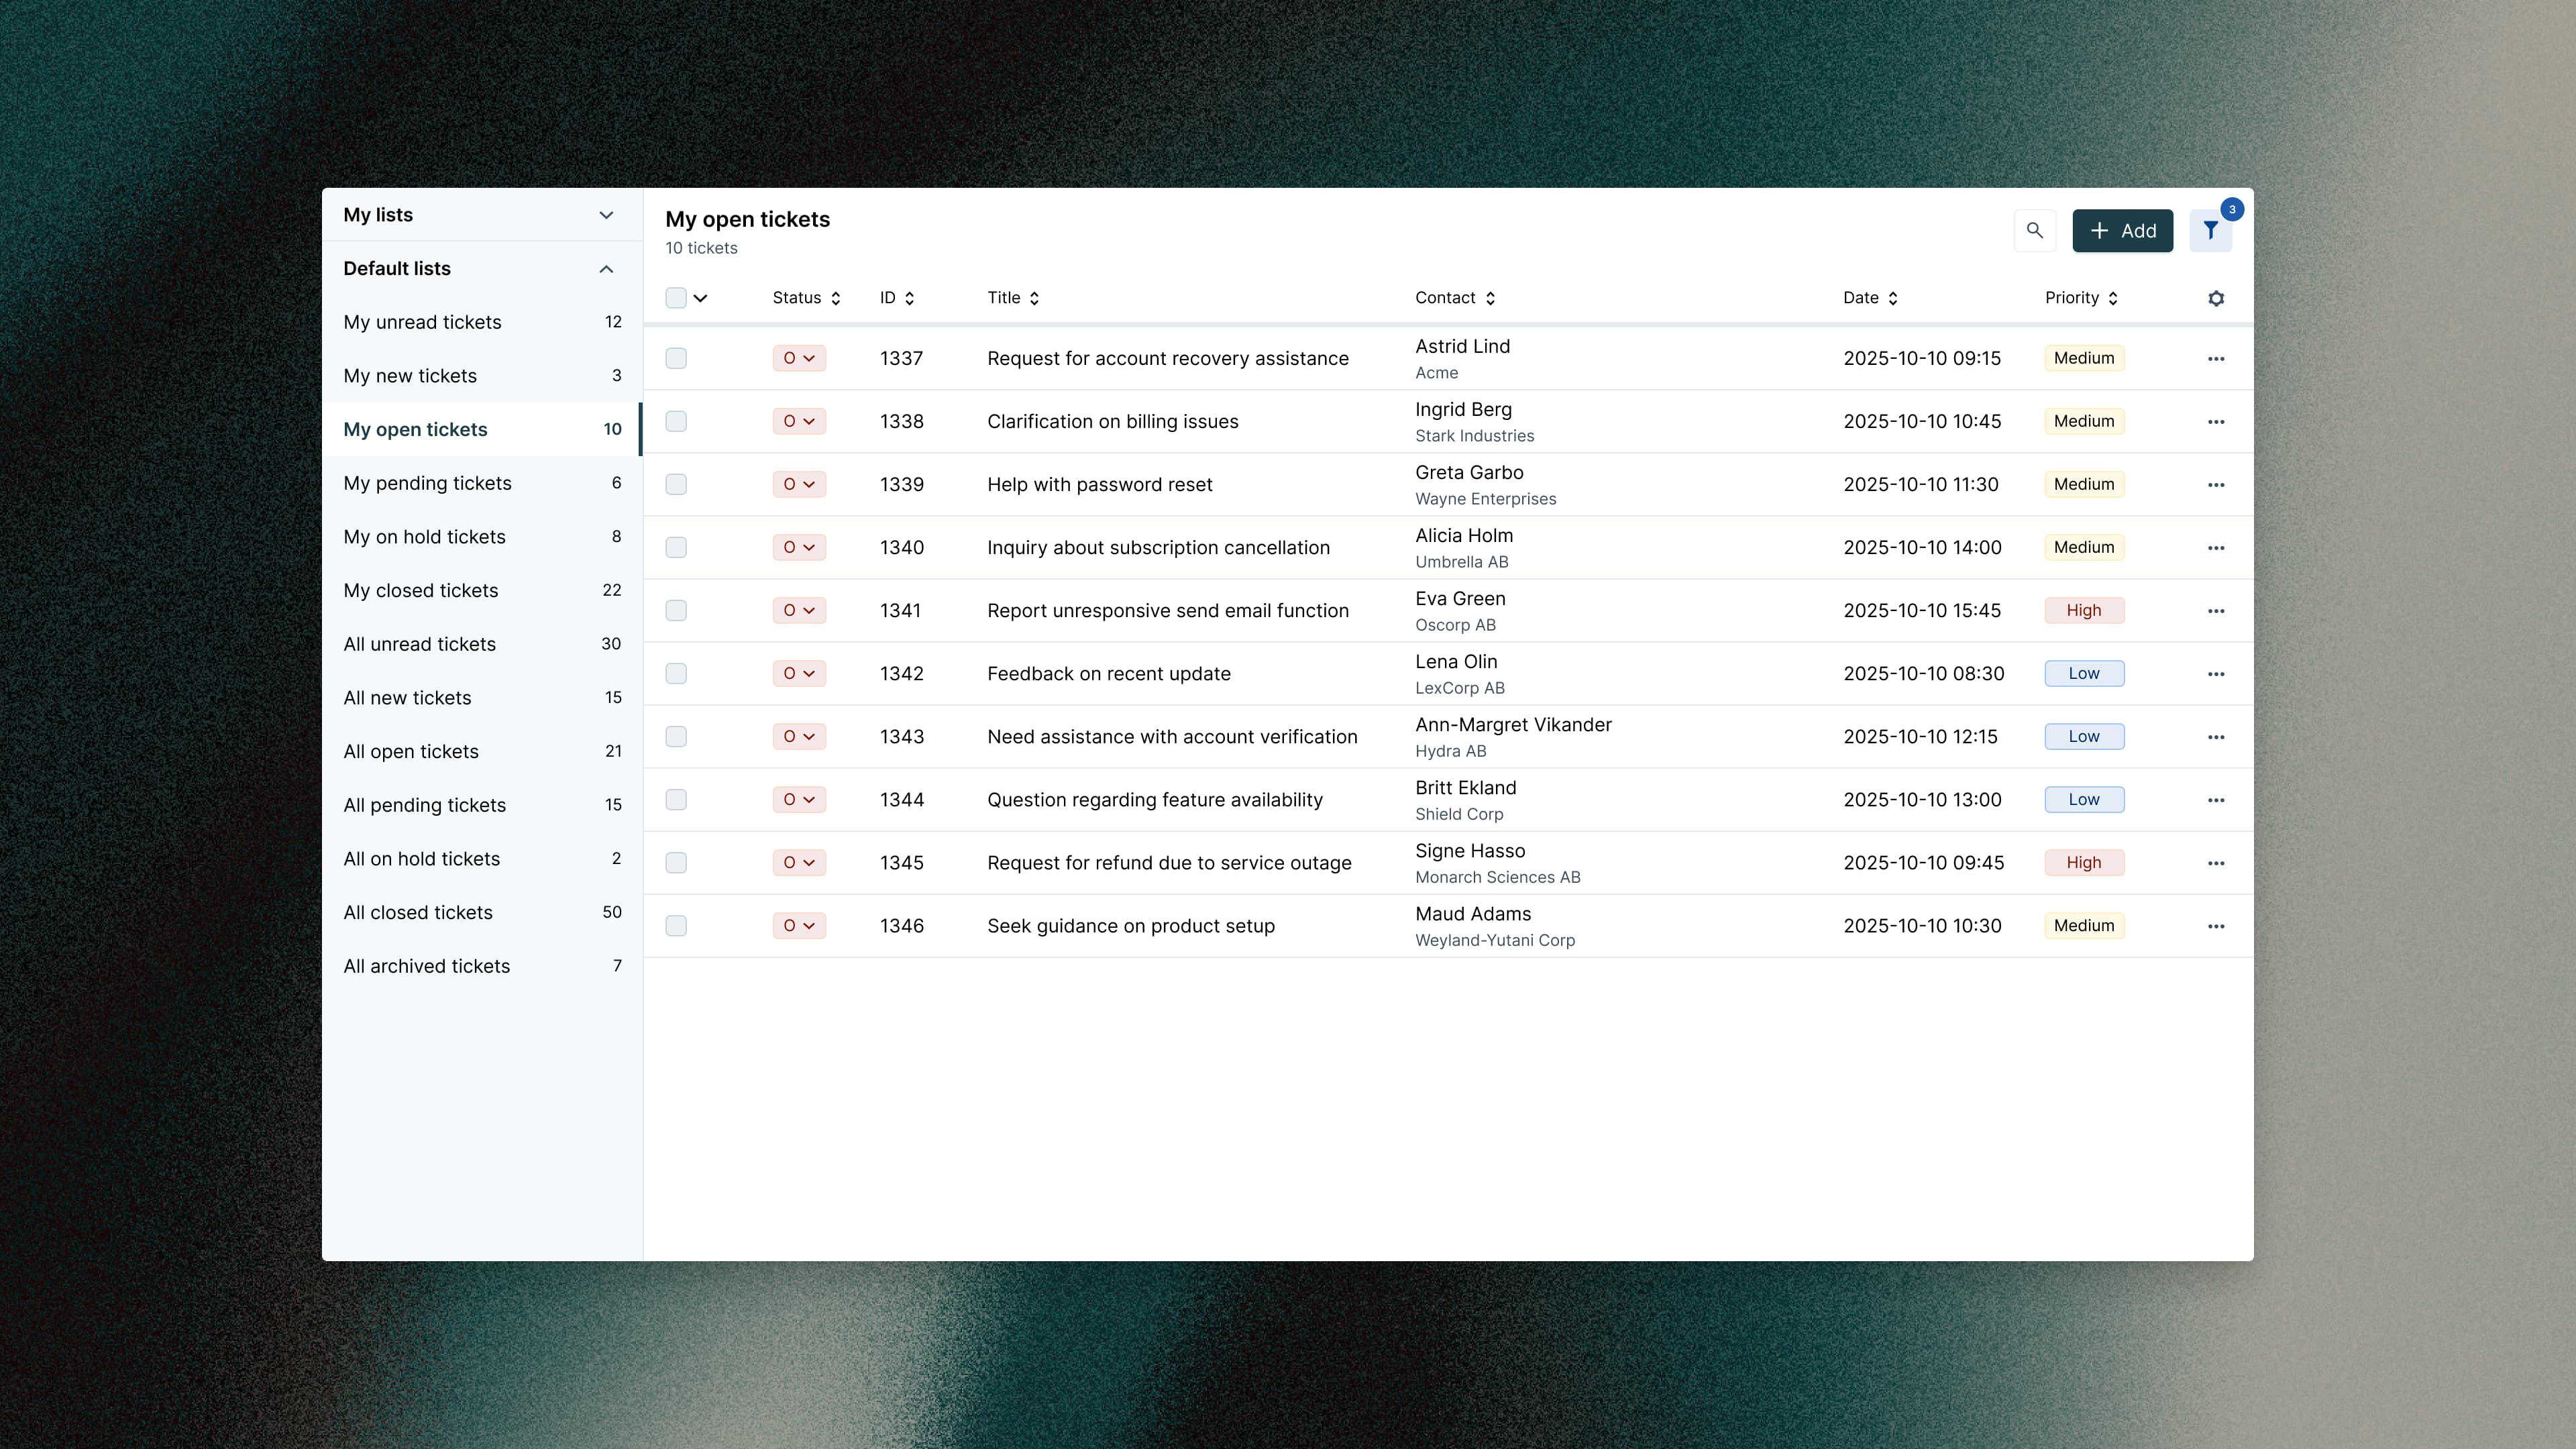Image resolution: width=2576 pixels, height=1449 pixels.
Task: Open the filter panel with 3 active filters
Action: pyautogui.click(x=2210, y=230)
